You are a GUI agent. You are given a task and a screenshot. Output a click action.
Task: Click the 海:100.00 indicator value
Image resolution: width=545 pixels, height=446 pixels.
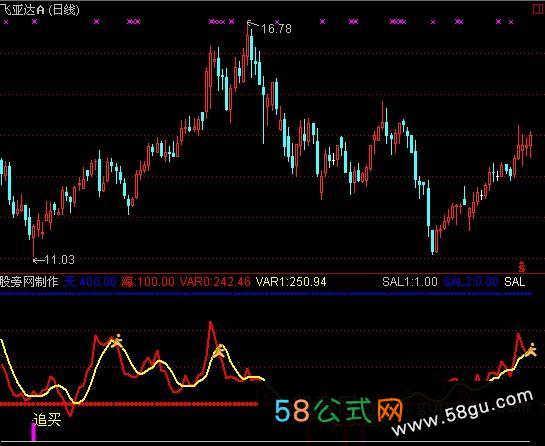point(148,282)
